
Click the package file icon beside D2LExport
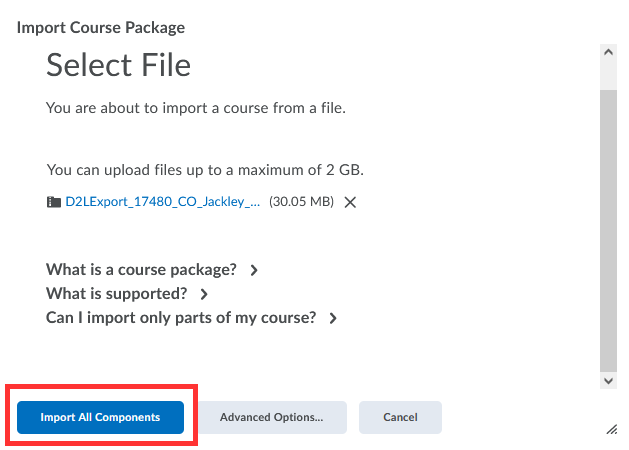(54, 202)
